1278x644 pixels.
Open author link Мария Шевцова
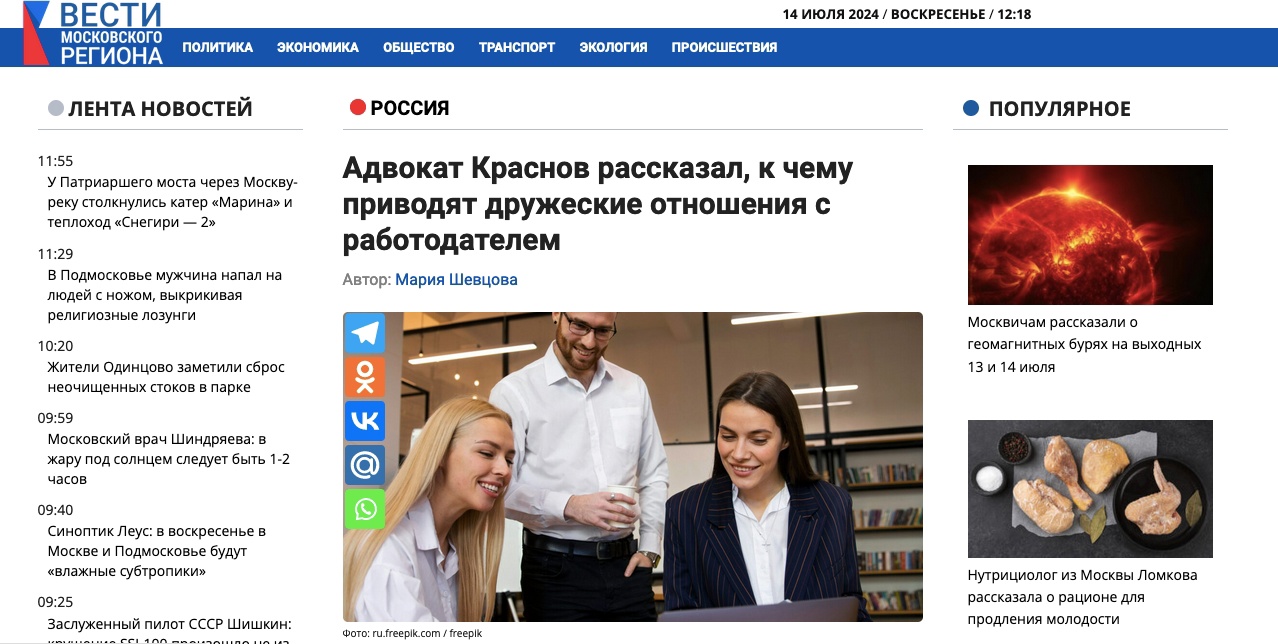(456, 280)
